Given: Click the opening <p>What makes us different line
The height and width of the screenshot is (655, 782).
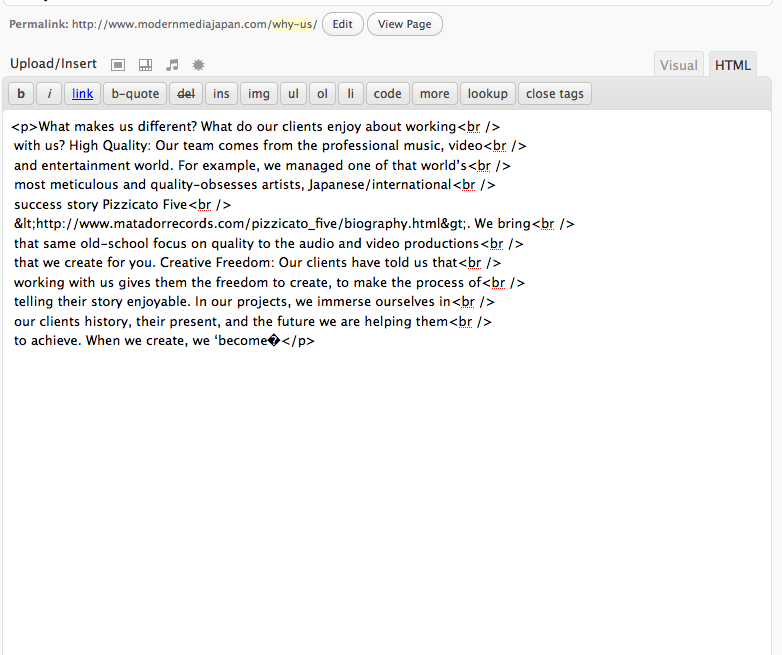Looking at the screenshot, I should tap(255, 127).
